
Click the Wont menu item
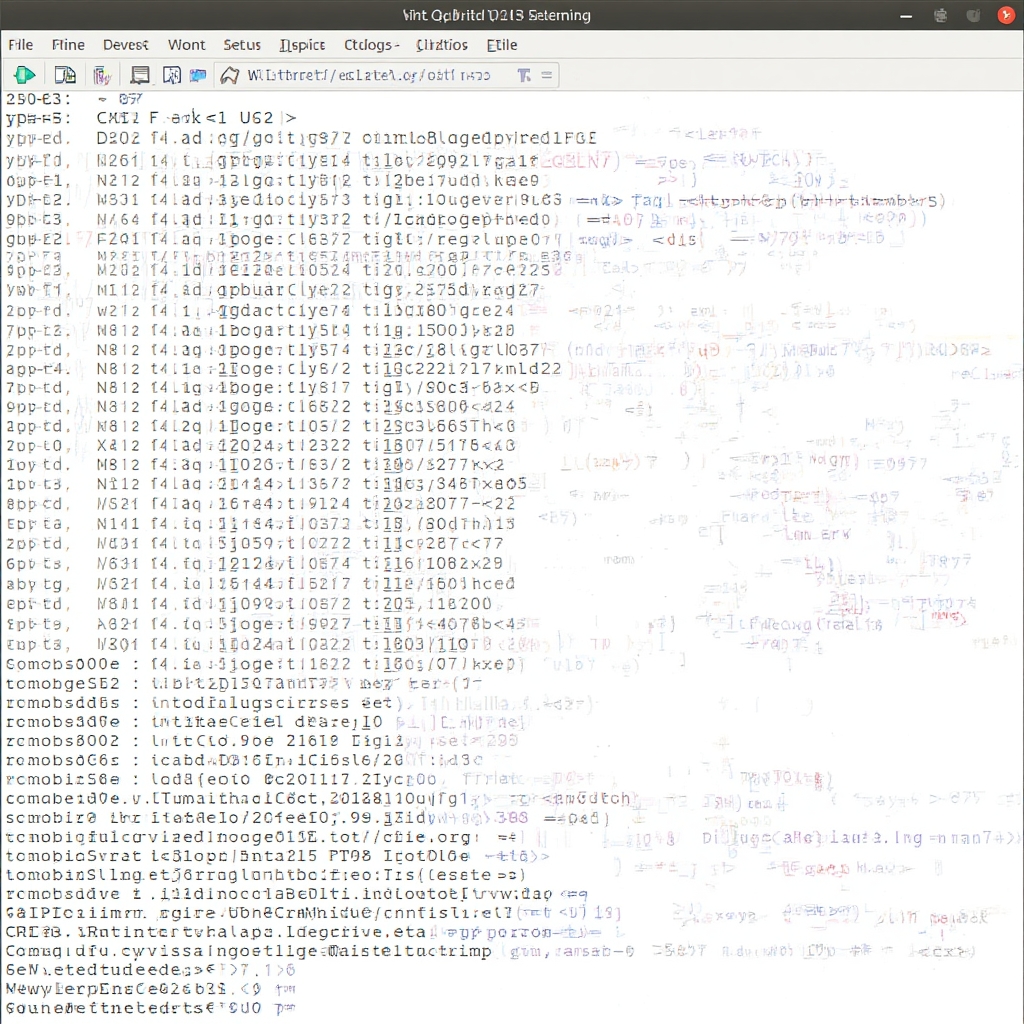[x=186, y=44]
